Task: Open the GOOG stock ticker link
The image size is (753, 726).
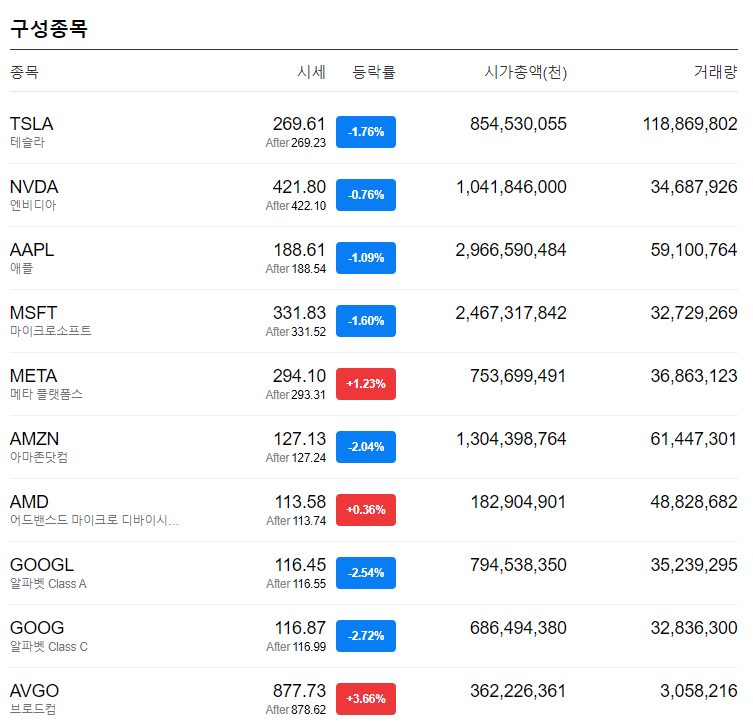Action: pos(37,628)
